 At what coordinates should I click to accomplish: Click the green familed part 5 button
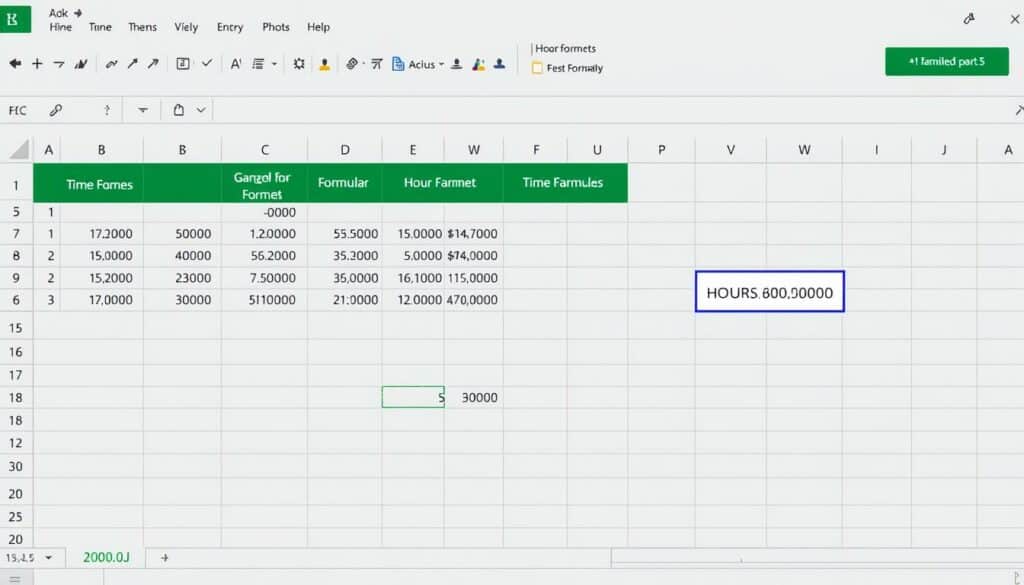click(x=946, y=61)
